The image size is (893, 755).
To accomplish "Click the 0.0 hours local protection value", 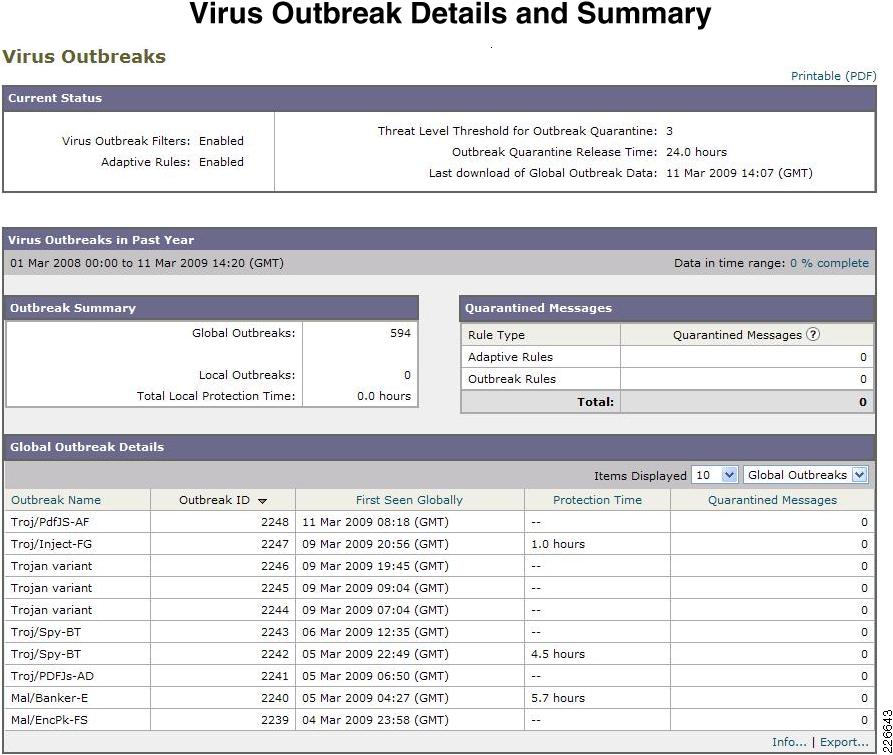I will 384,396.
